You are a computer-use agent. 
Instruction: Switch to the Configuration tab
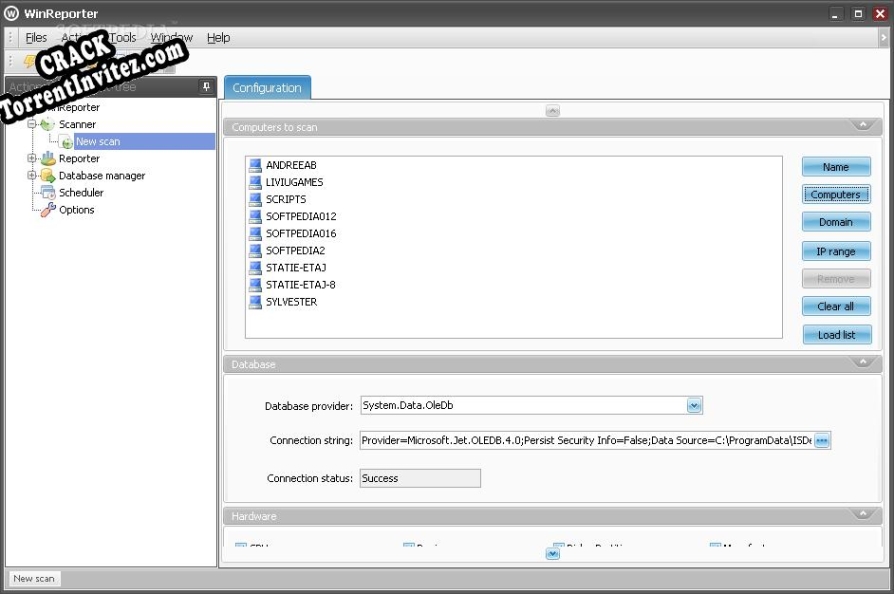267,87
